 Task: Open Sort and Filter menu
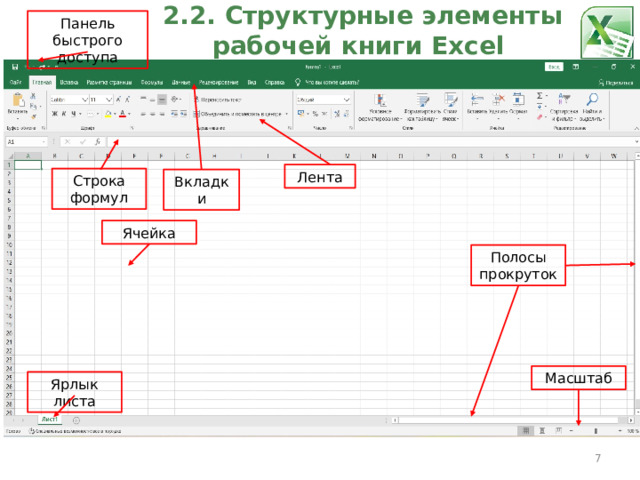pyautogui.click(x=564, y=107)
